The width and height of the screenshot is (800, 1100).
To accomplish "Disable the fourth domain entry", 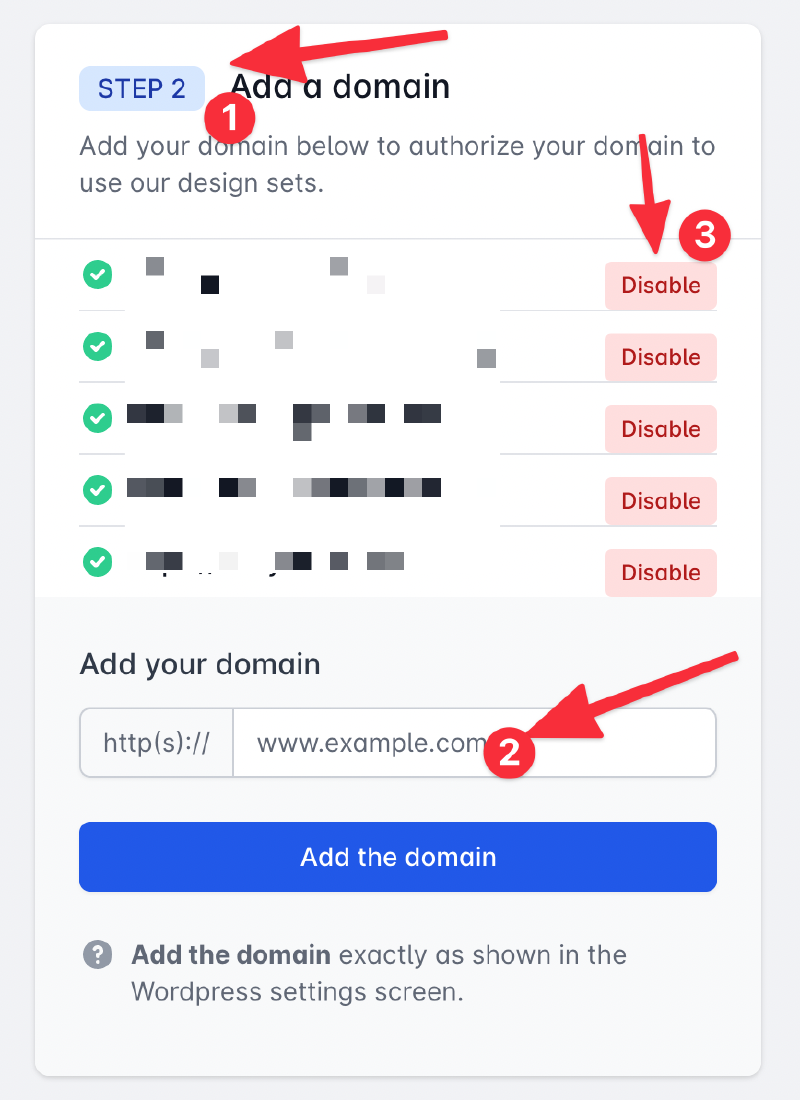I will [661, 501].
